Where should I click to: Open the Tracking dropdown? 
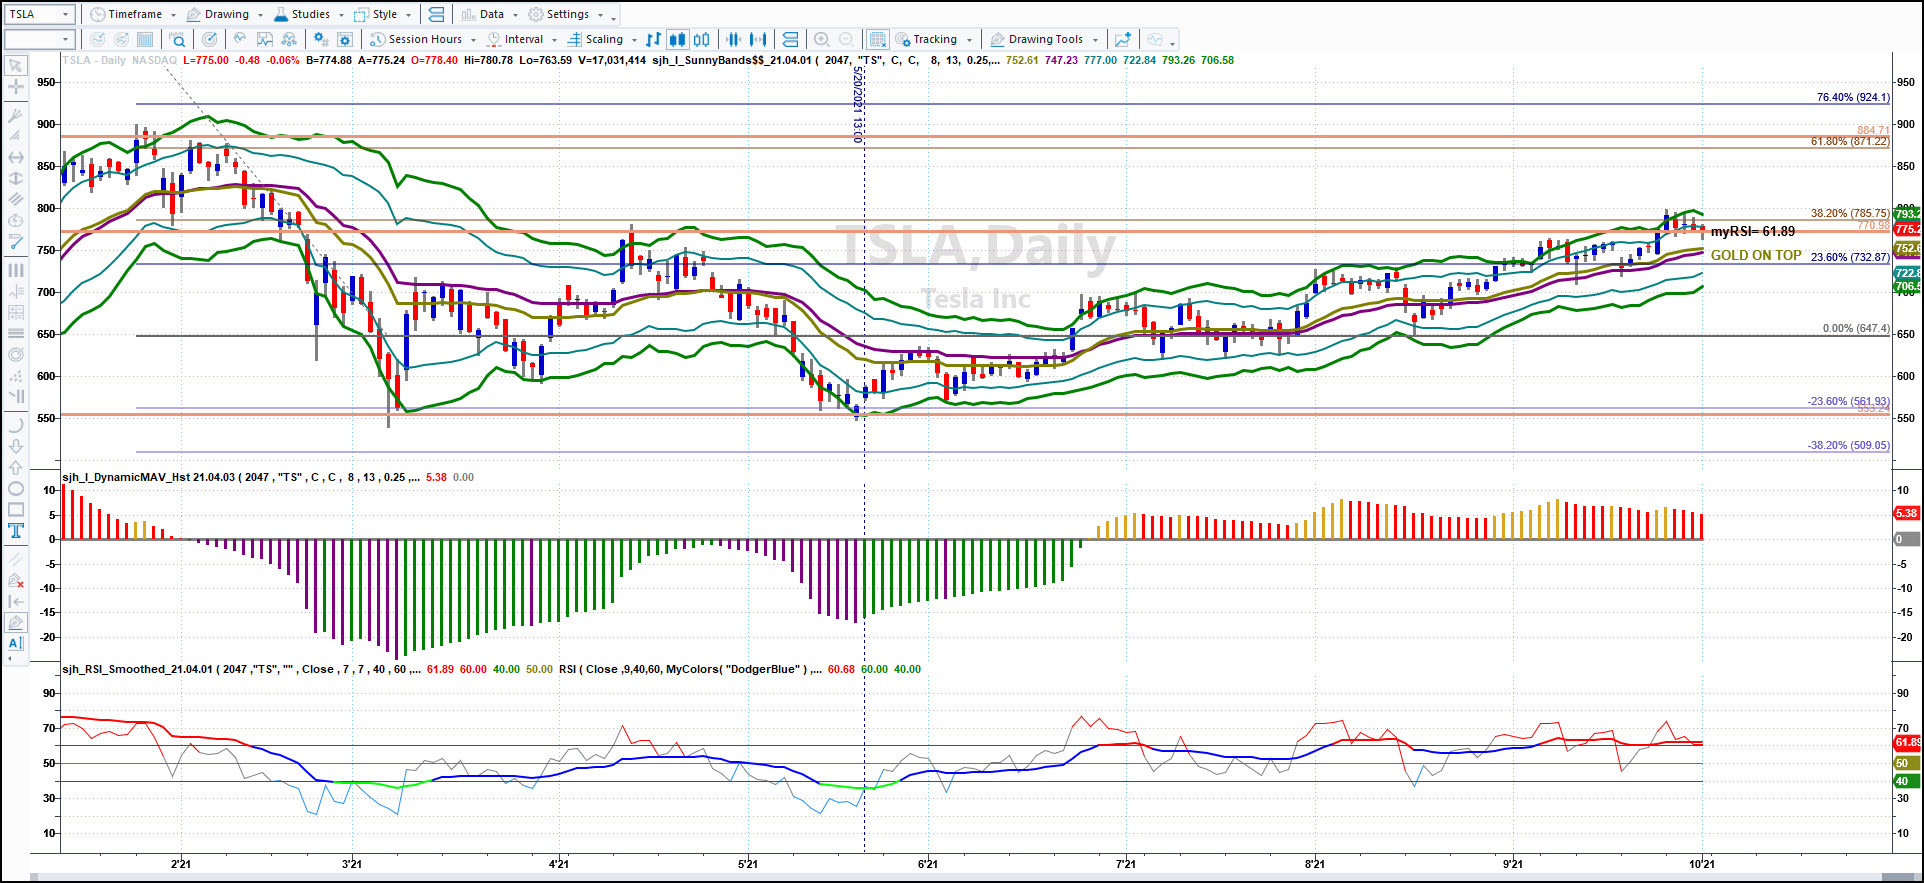click(x=934, y=39)
